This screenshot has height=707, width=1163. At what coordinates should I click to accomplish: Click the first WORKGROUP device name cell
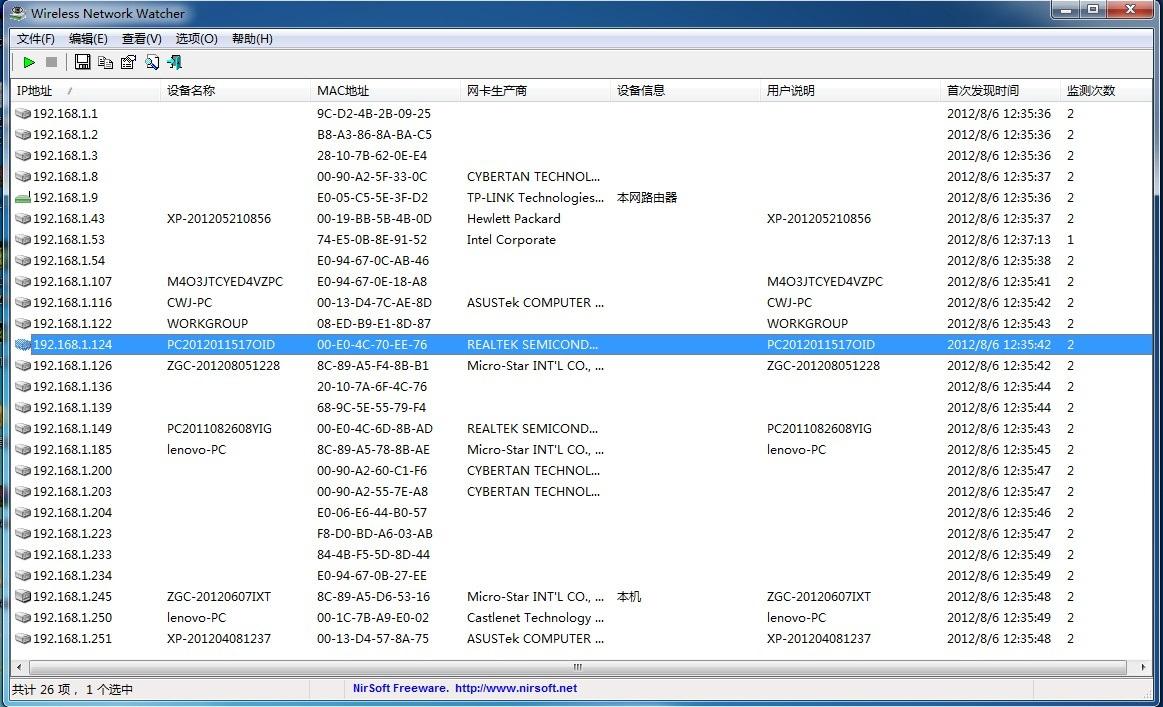[207, 323]
